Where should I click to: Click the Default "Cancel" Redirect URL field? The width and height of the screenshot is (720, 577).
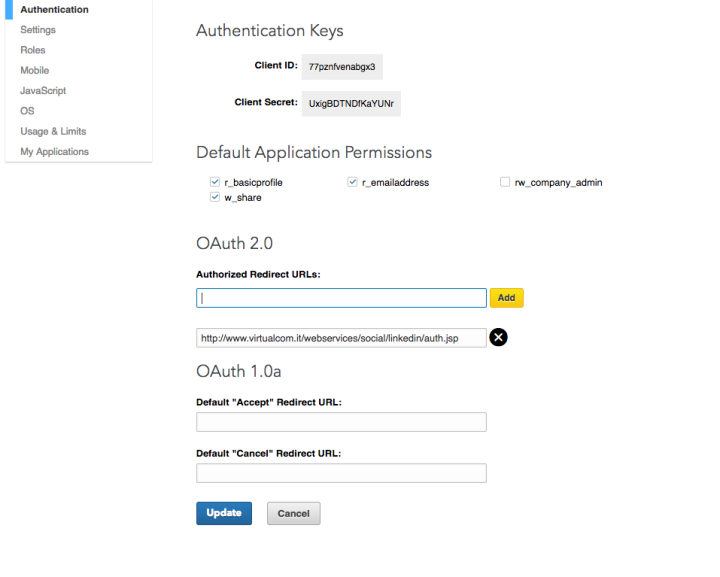341,473
